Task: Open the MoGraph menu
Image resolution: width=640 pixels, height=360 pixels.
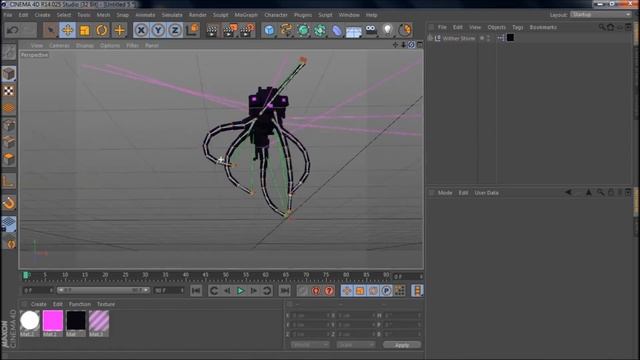Action: [246, 15]
